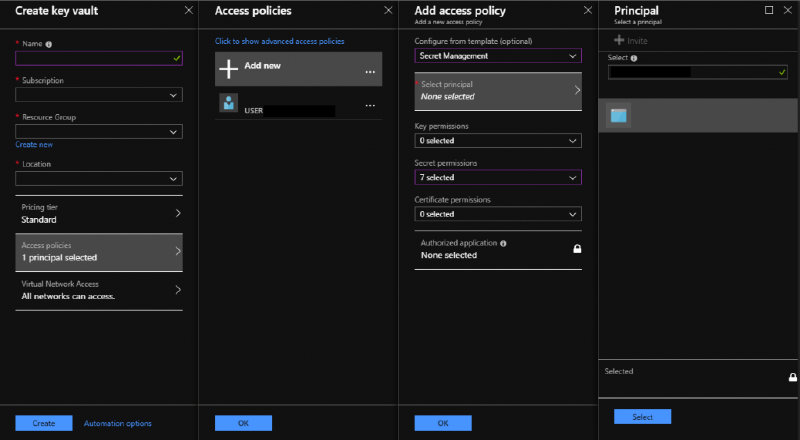This screenshot has width=800, height=440.
Task: Select the USER entry icon in Access policies
Action: pos(229,103)
